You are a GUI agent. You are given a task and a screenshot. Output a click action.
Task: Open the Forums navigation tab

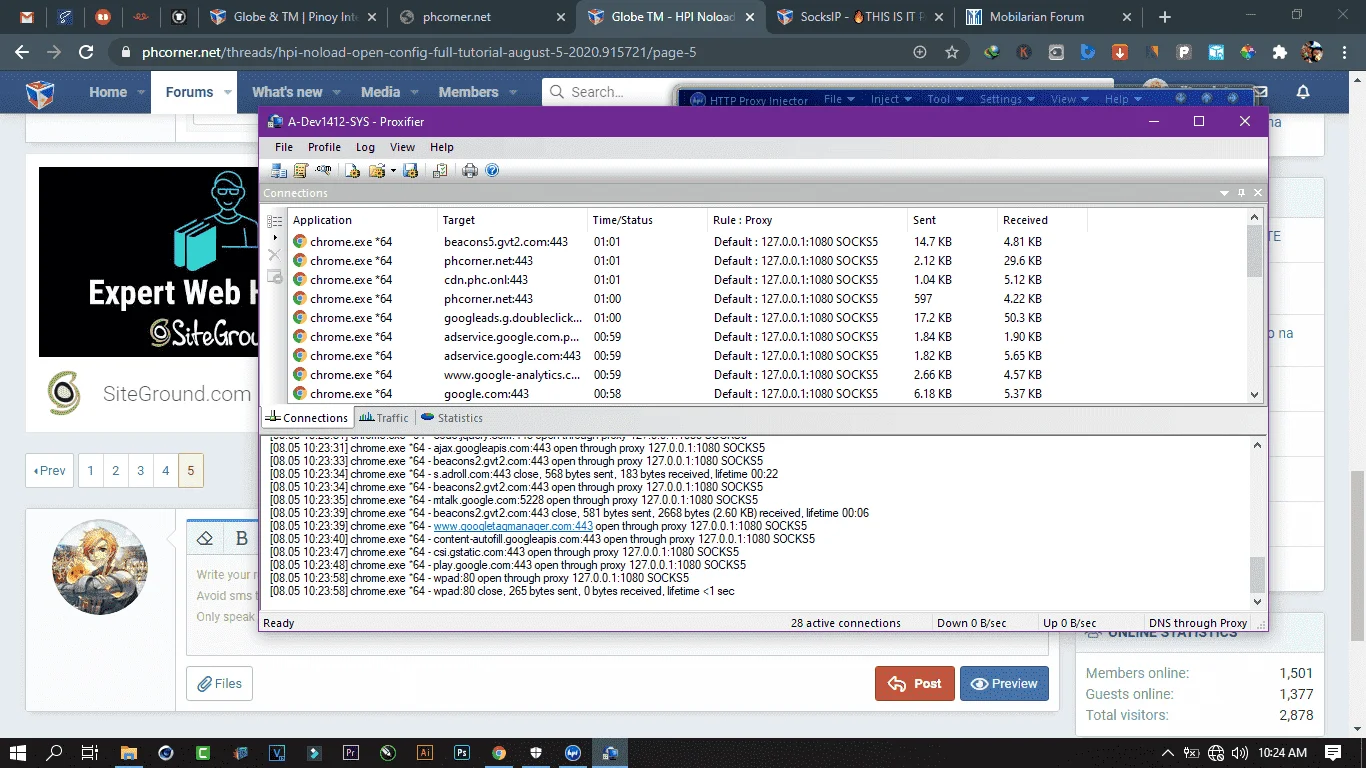(x=189, y=92)
